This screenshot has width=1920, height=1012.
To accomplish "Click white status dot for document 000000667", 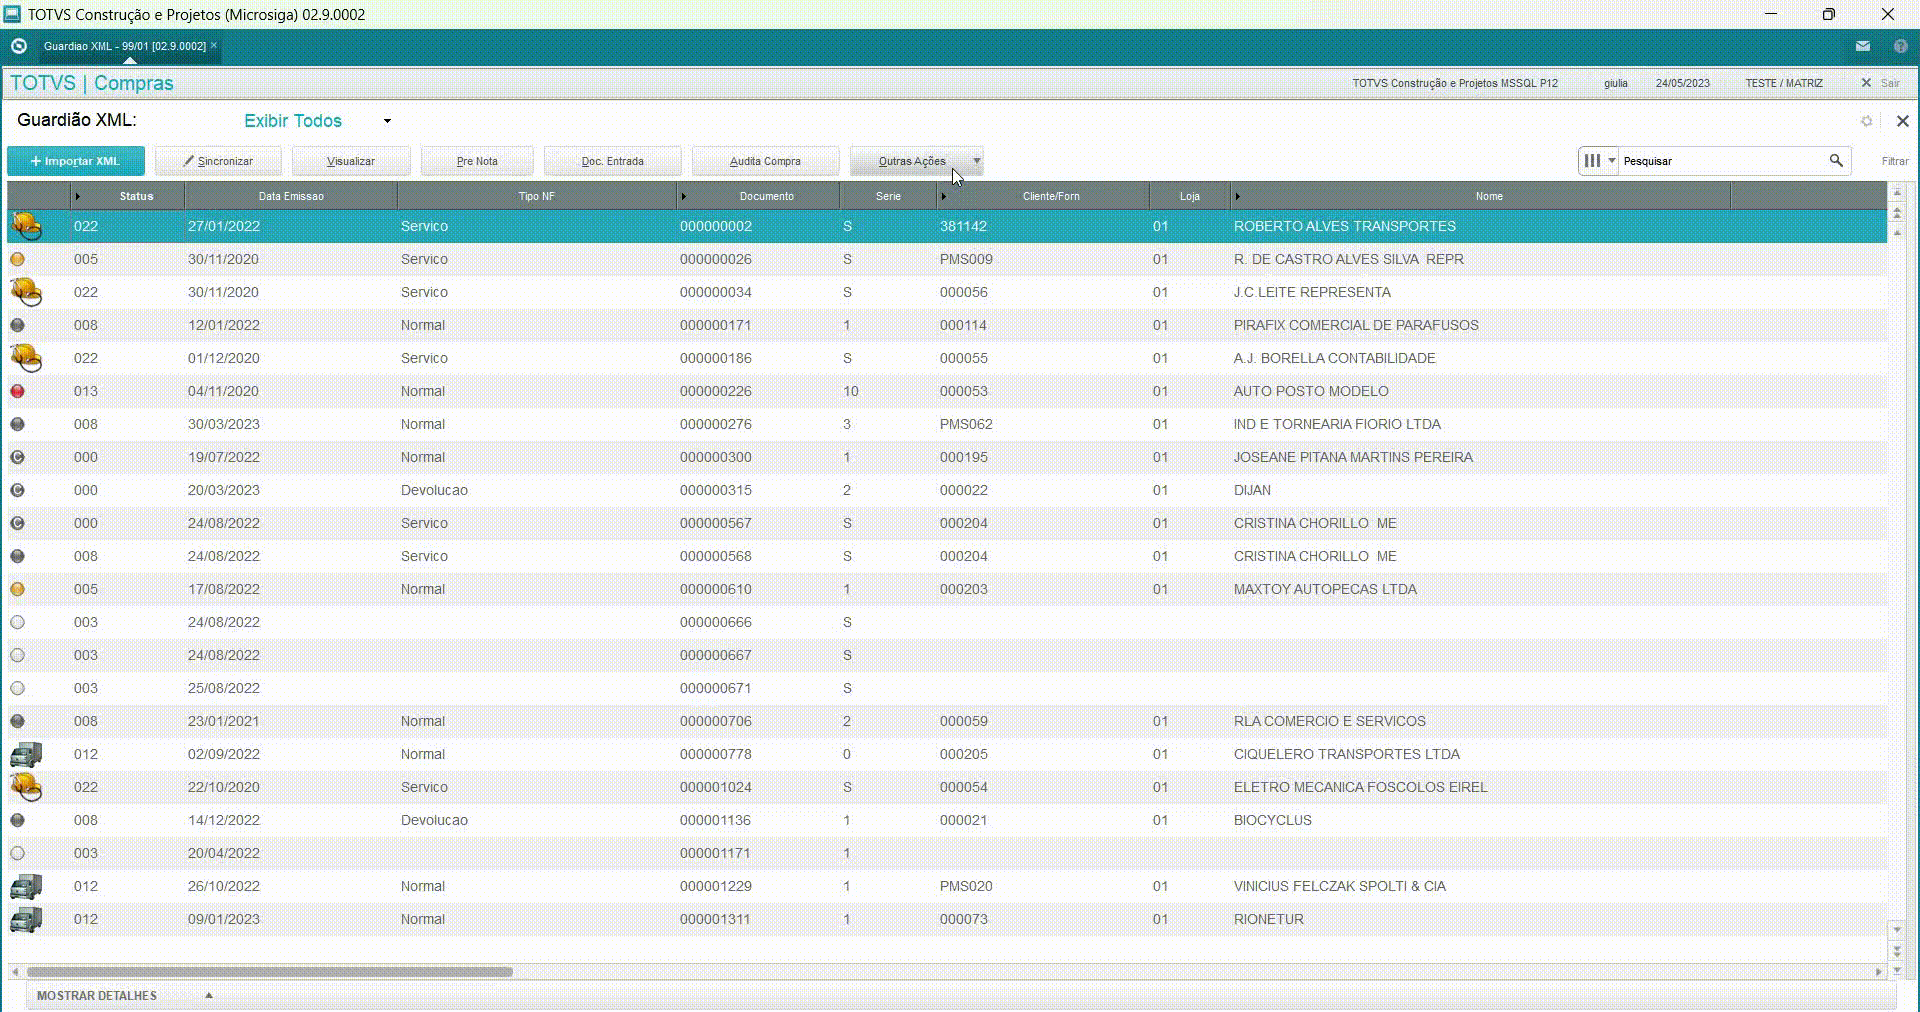I will [17, 655].
